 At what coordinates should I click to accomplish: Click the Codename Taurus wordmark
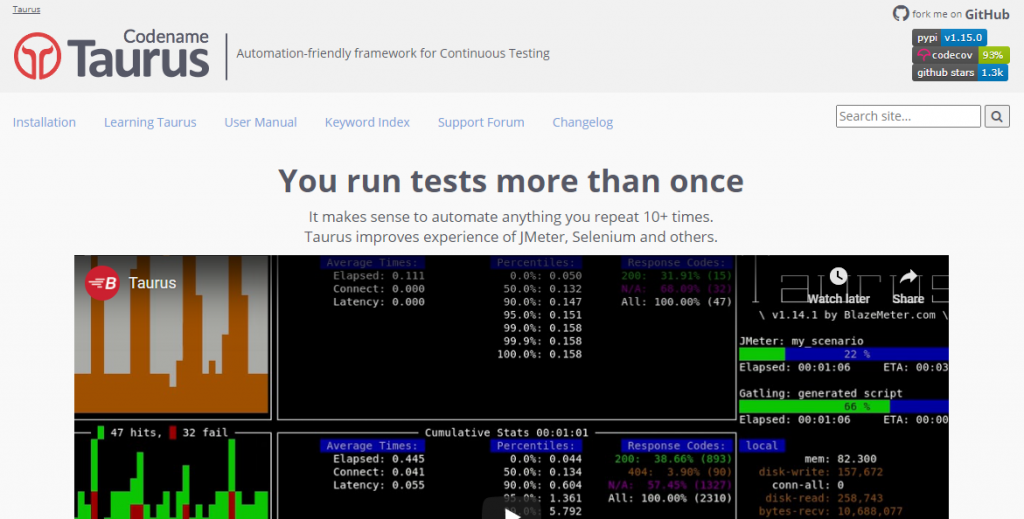click(x=138, y=54)
